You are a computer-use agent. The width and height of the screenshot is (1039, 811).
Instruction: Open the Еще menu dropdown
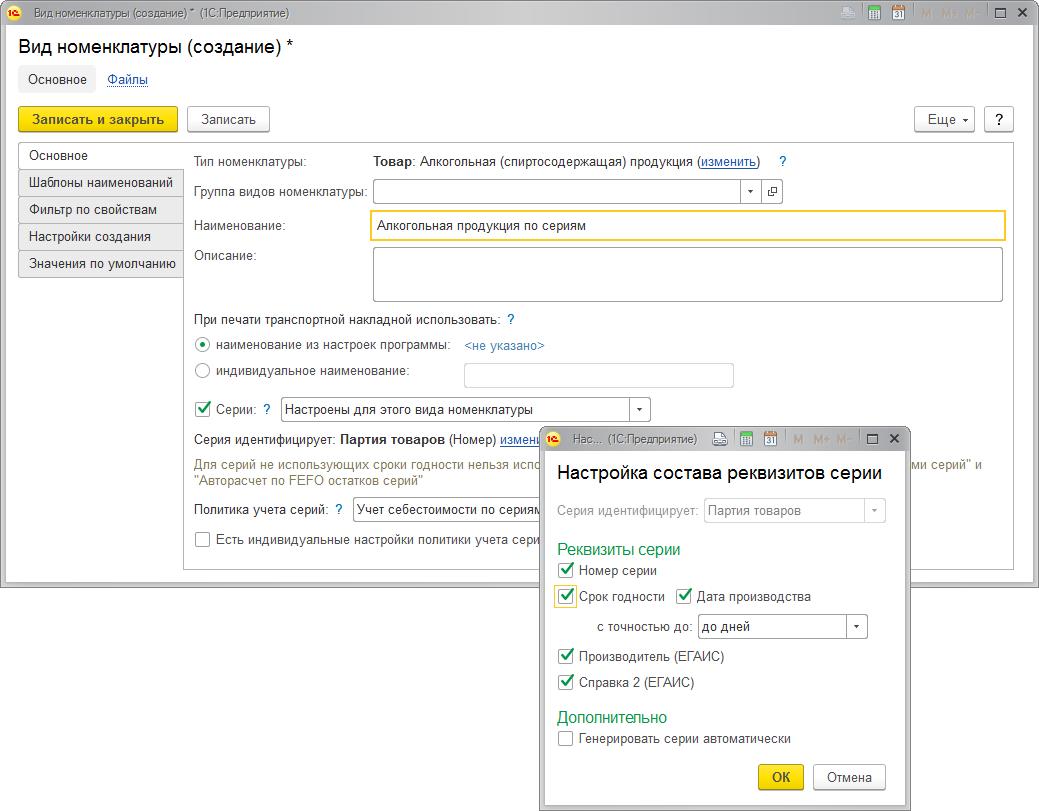pyautogui.click(x=944, y=119)
